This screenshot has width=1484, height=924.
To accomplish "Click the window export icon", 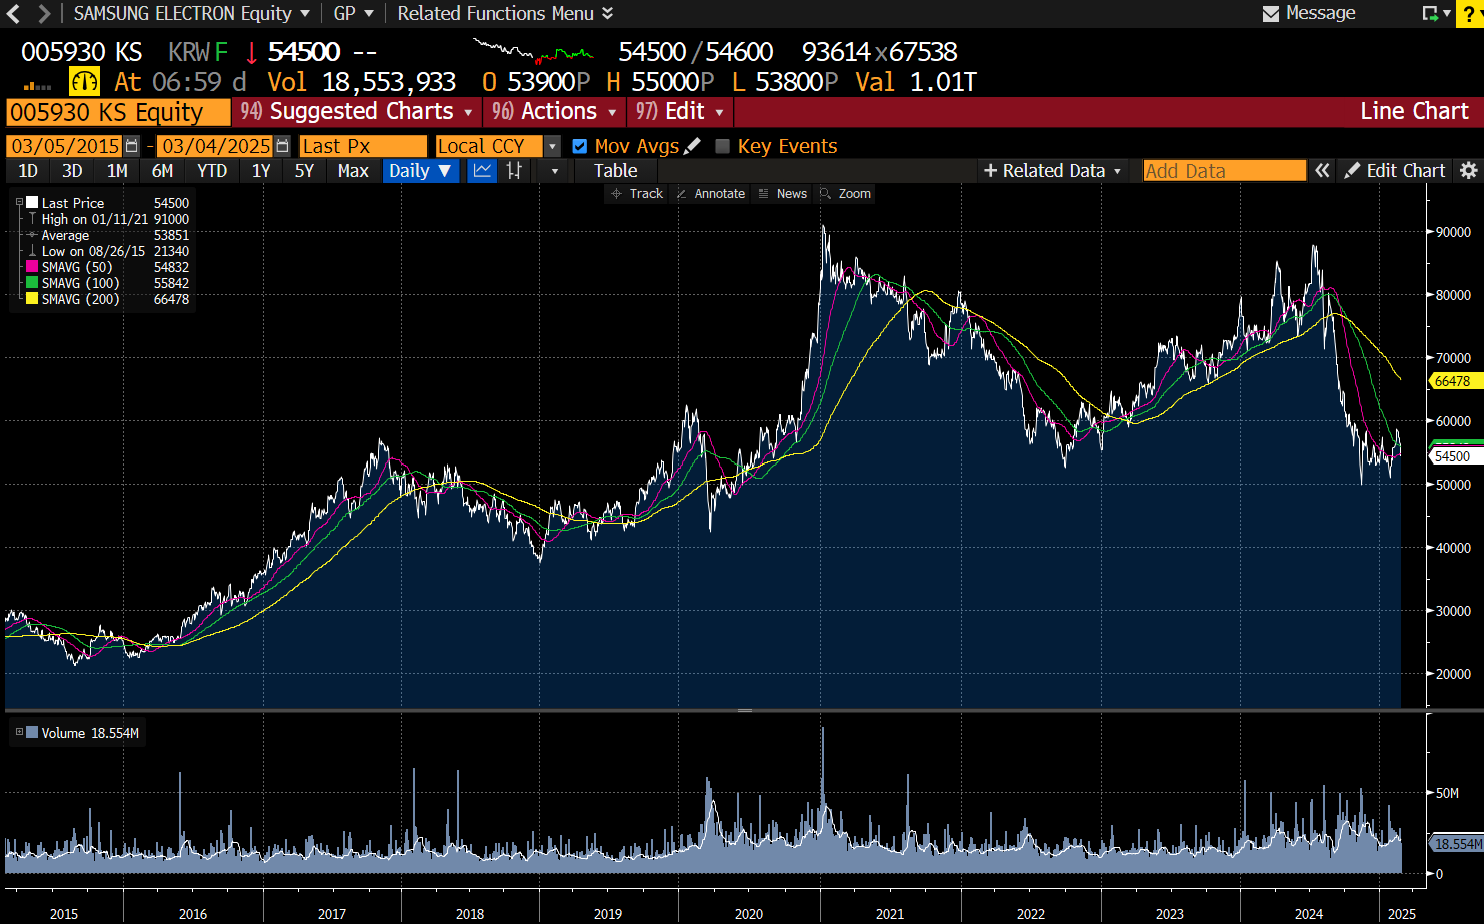I will (x=1431, y=14).
